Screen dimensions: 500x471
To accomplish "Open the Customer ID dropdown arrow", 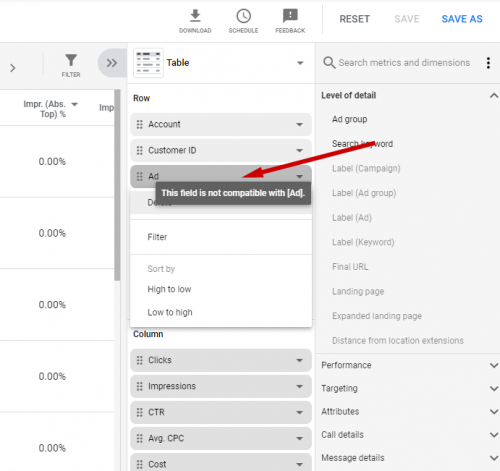I will click(x=299, y=150).
